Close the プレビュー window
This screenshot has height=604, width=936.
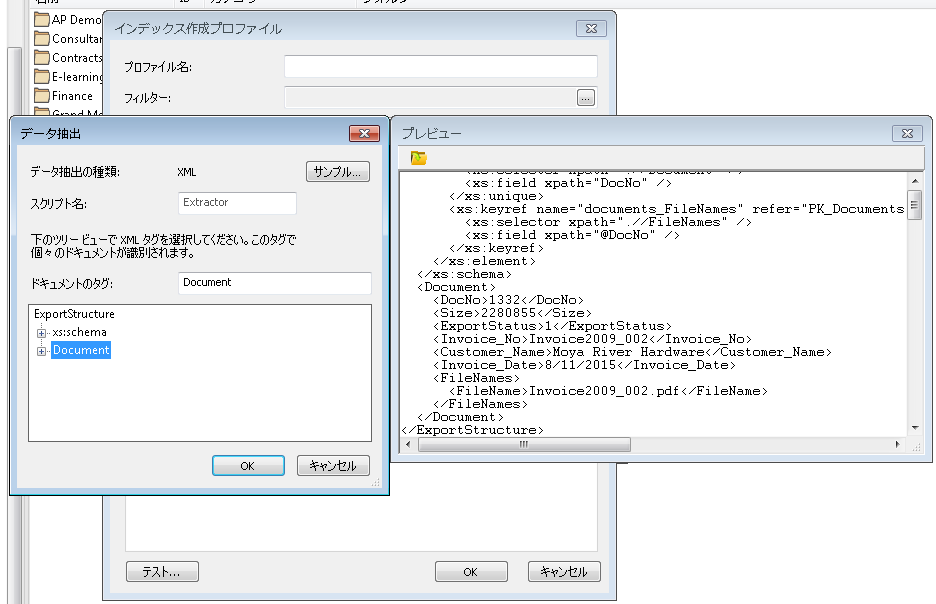pos(907,133)
